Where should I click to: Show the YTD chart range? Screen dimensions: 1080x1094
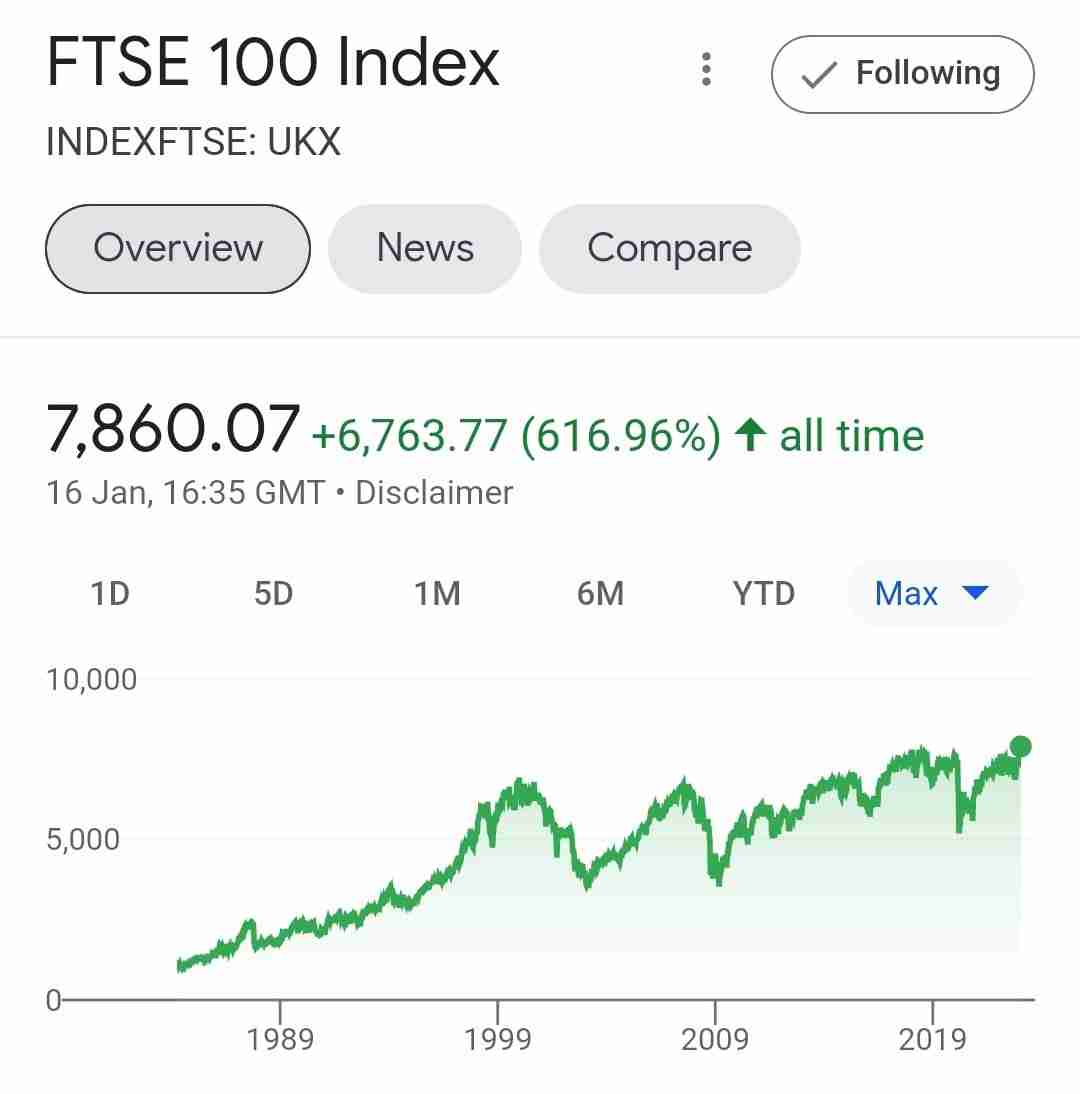click(763, 594)
